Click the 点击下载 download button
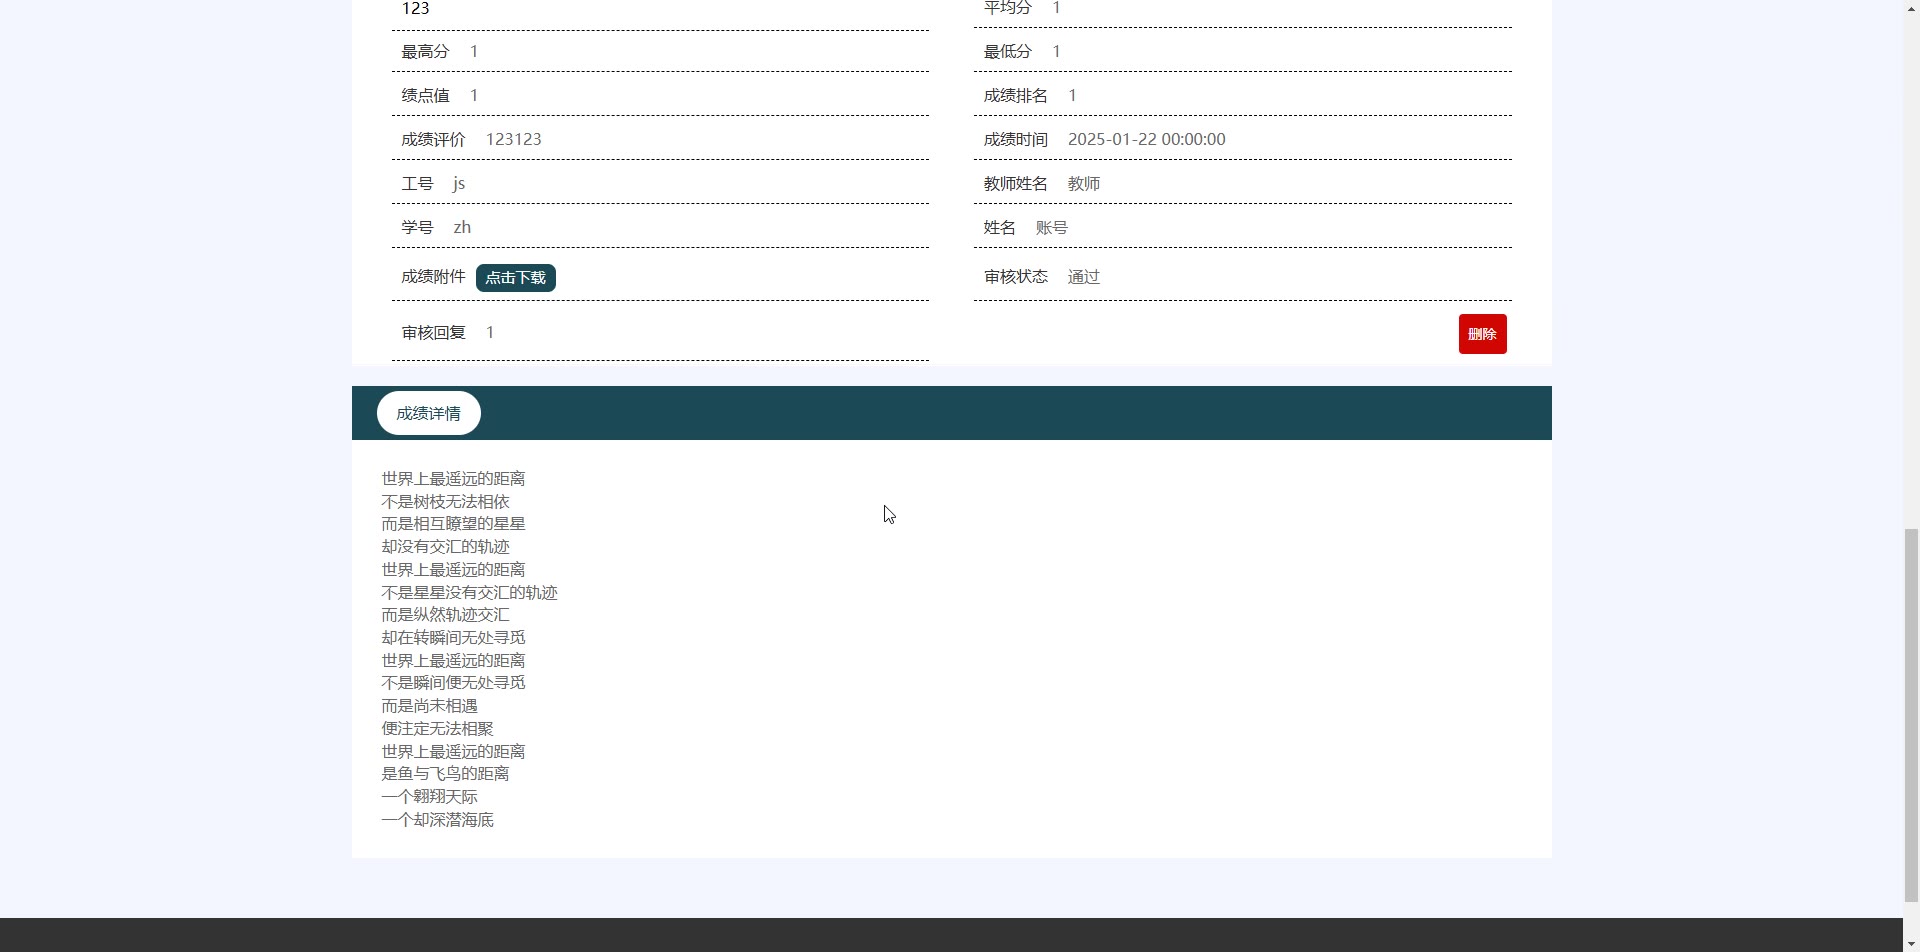Image resolution: width=1920 pixels, height=952 pixels. [x=516, y=278]
